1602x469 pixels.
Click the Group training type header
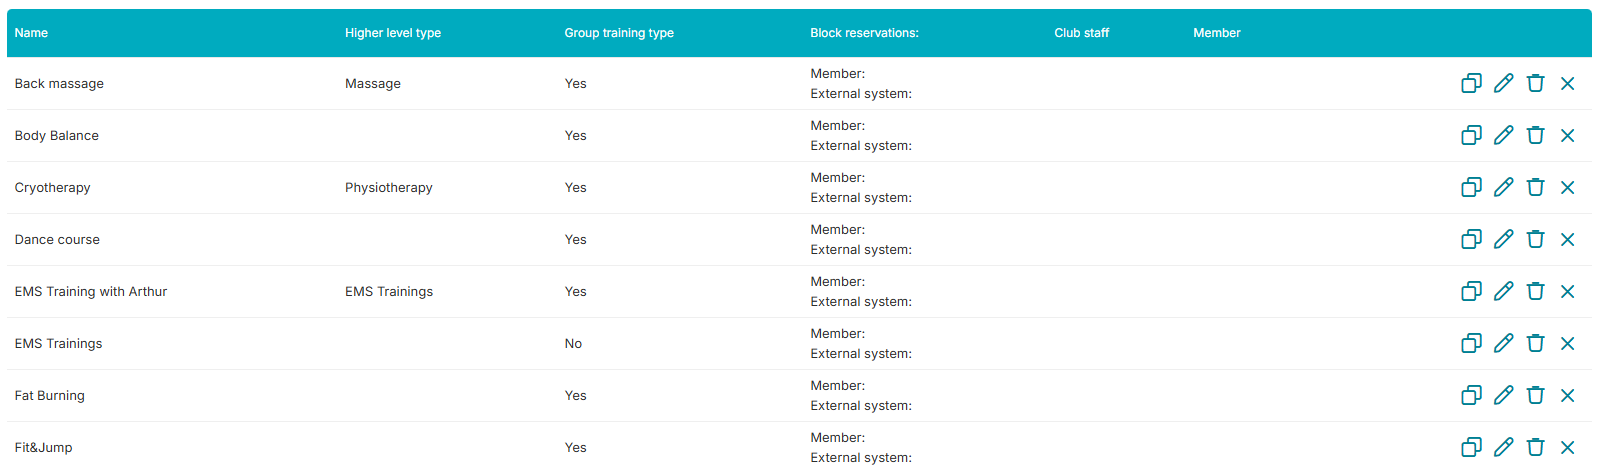tap(619, 33)
